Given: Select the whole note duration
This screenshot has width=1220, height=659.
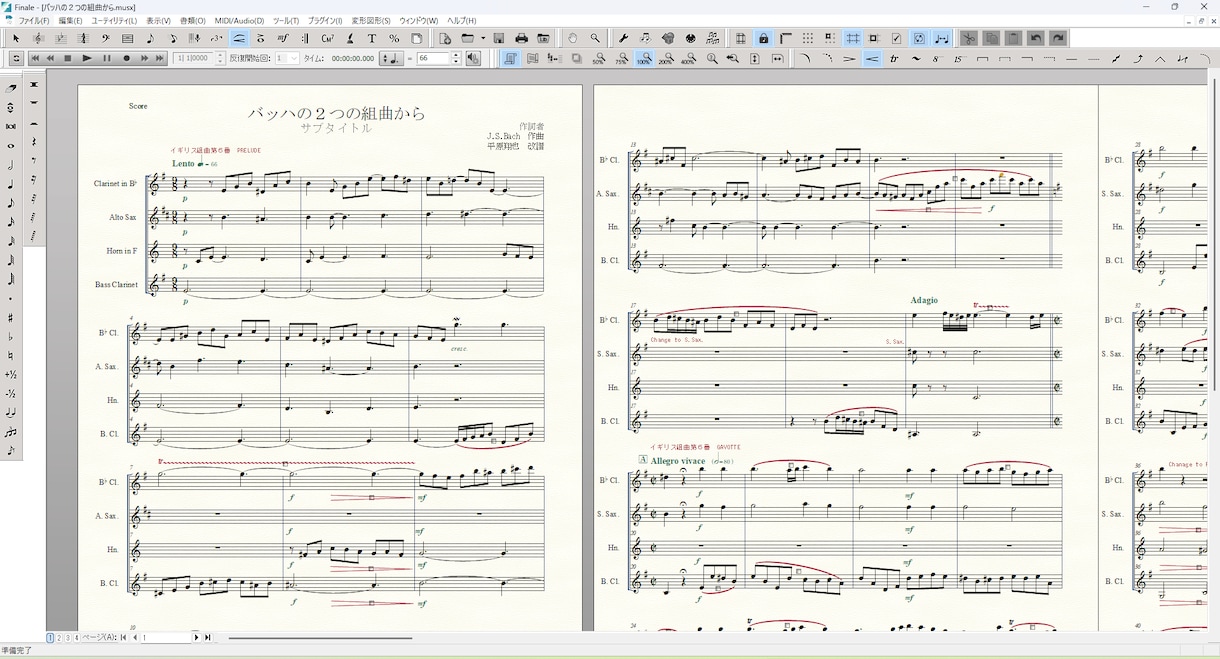Looking at the screenshot, I should [10, 145].
